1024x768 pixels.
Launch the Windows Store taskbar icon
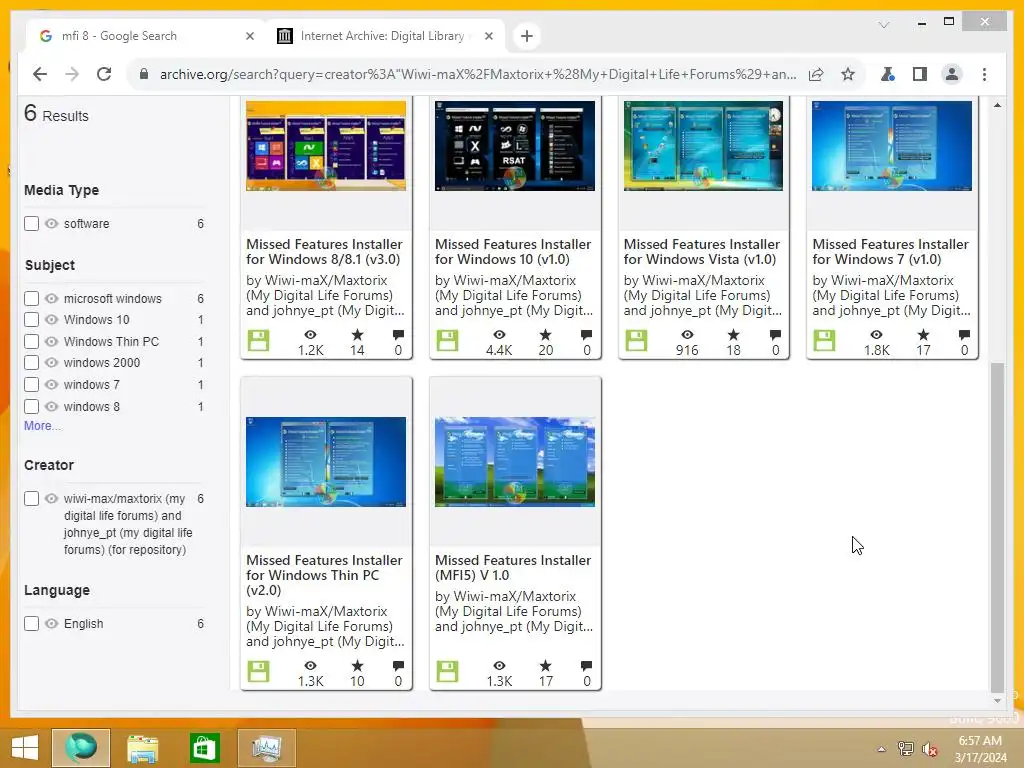pyautogui.click(x=204, y=748)
